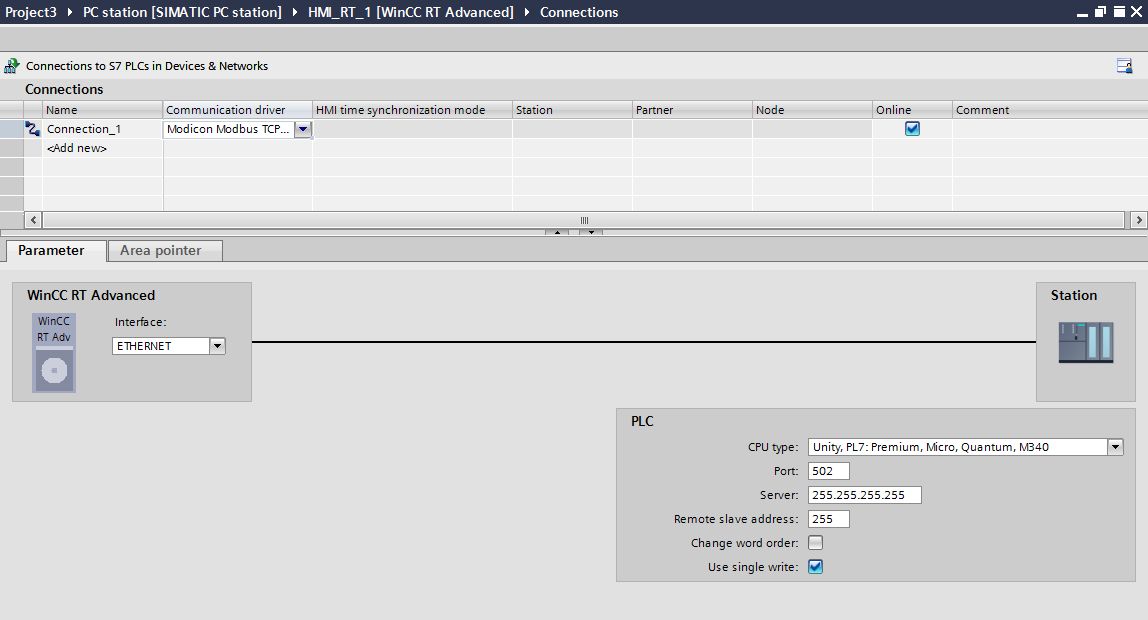Click the Server IP address field

pos(864,495)
